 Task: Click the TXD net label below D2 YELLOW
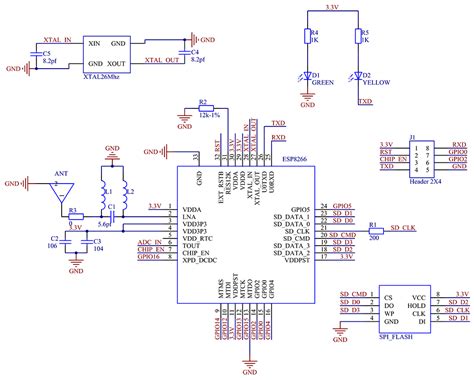click(x=365, y=101)
